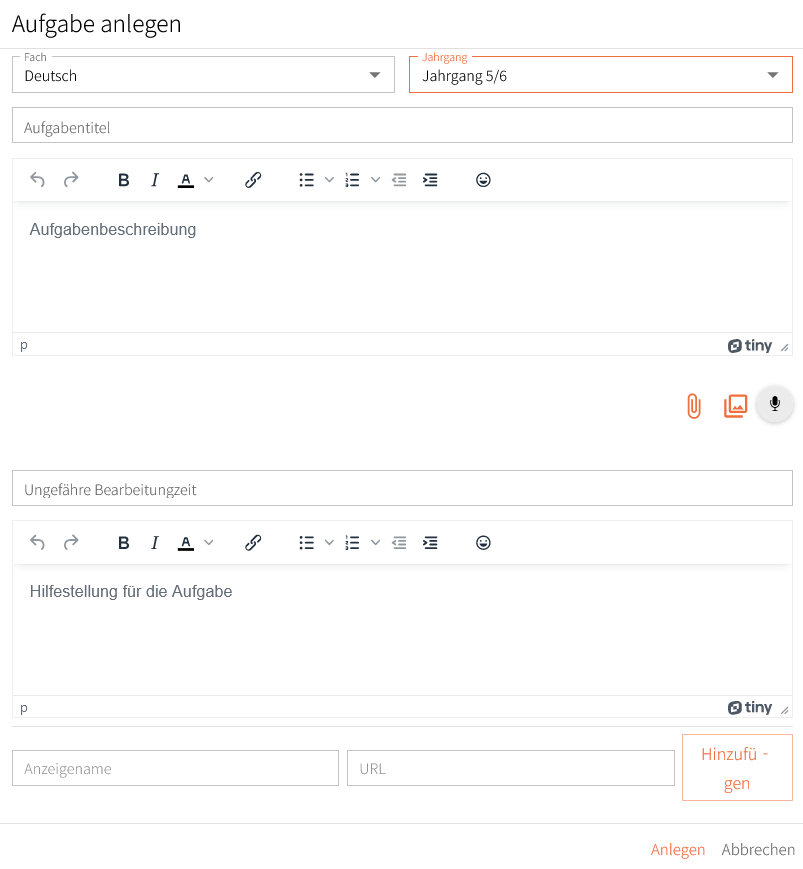The width and height of the screenshot is (803, 869).
Task: Apply text color in Aufgabenbeschreibung editor
Action: [x=186, y=180]
